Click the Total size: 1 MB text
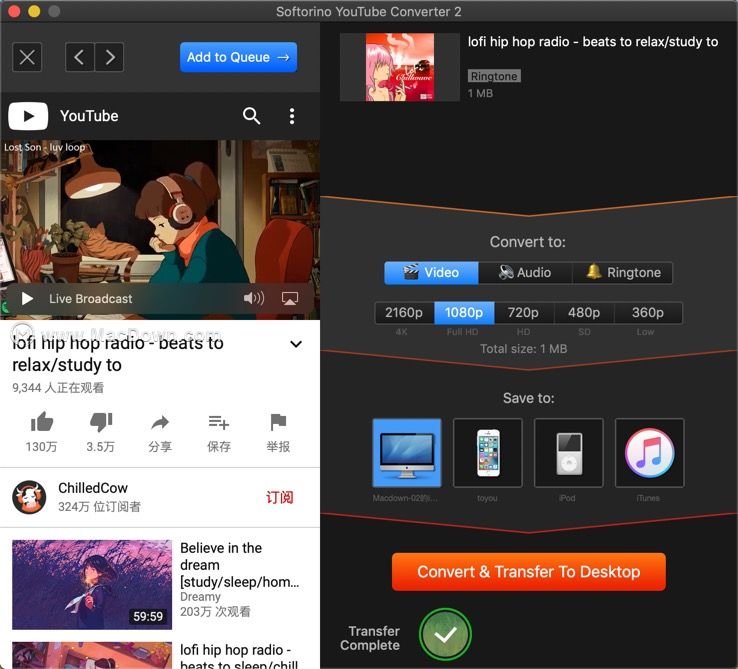738x669 pixels. [x=524, y=349]
